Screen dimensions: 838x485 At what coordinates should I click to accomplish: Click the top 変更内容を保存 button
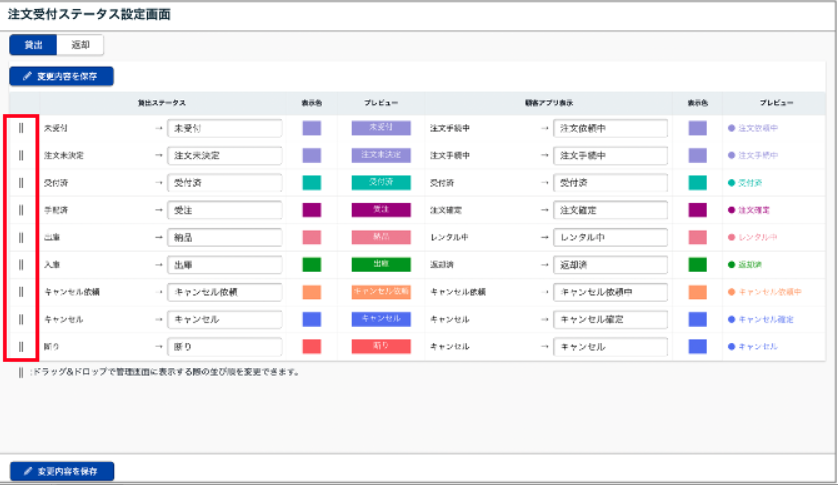tap(61, 76)
